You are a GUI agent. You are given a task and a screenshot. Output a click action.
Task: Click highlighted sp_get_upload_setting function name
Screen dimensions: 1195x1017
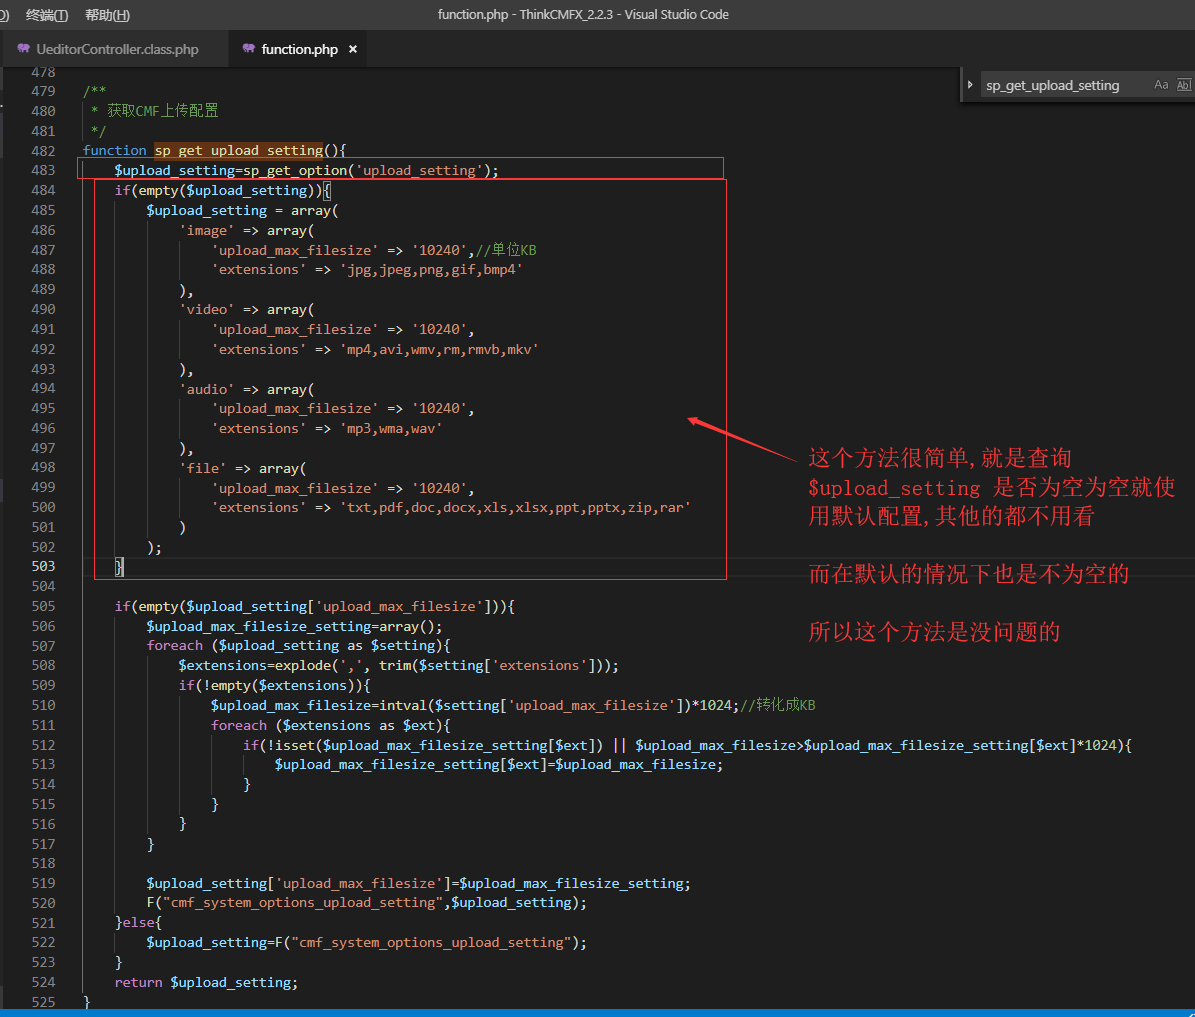coord(239,151)
